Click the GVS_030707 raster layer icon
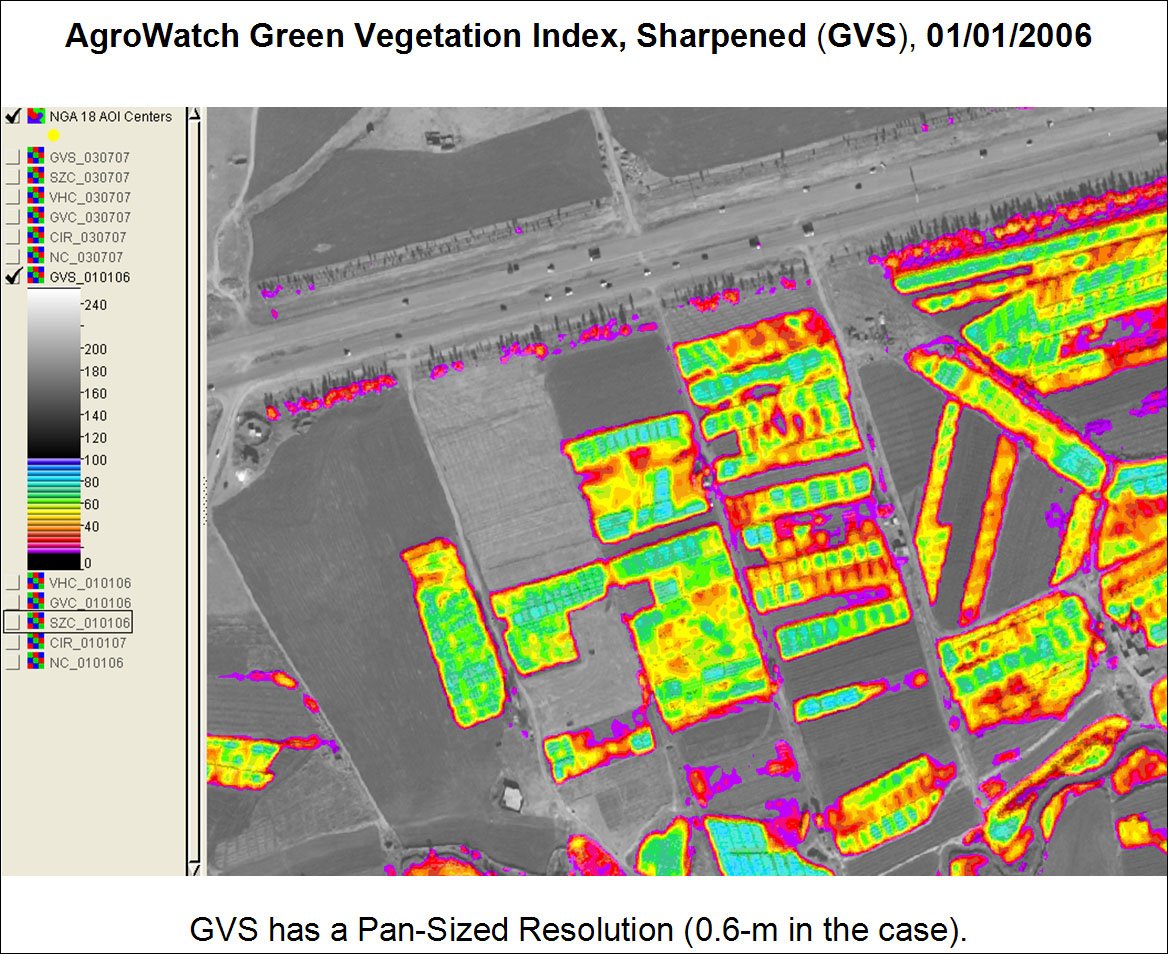Image resolution: width=1168 pixels, height=954 pixels. click(36, 157)
